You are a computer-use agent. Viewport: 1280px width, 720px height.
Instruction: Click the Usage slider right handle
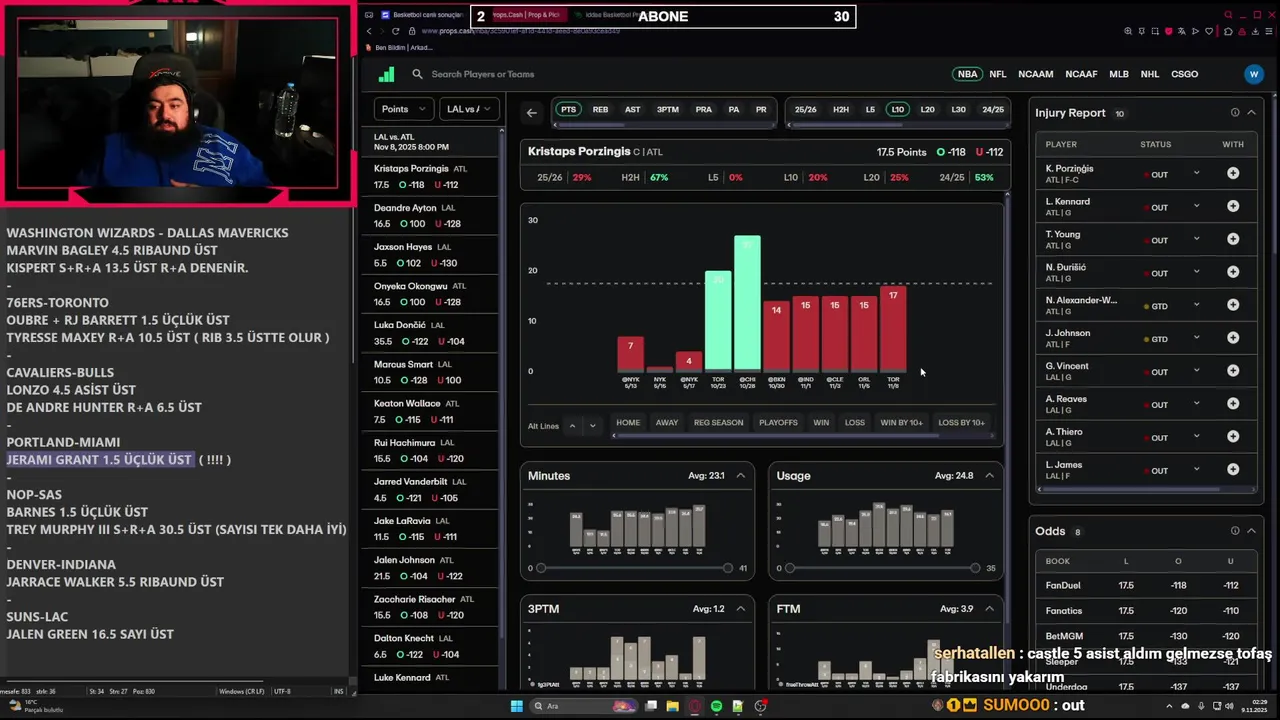coord(975,568)
